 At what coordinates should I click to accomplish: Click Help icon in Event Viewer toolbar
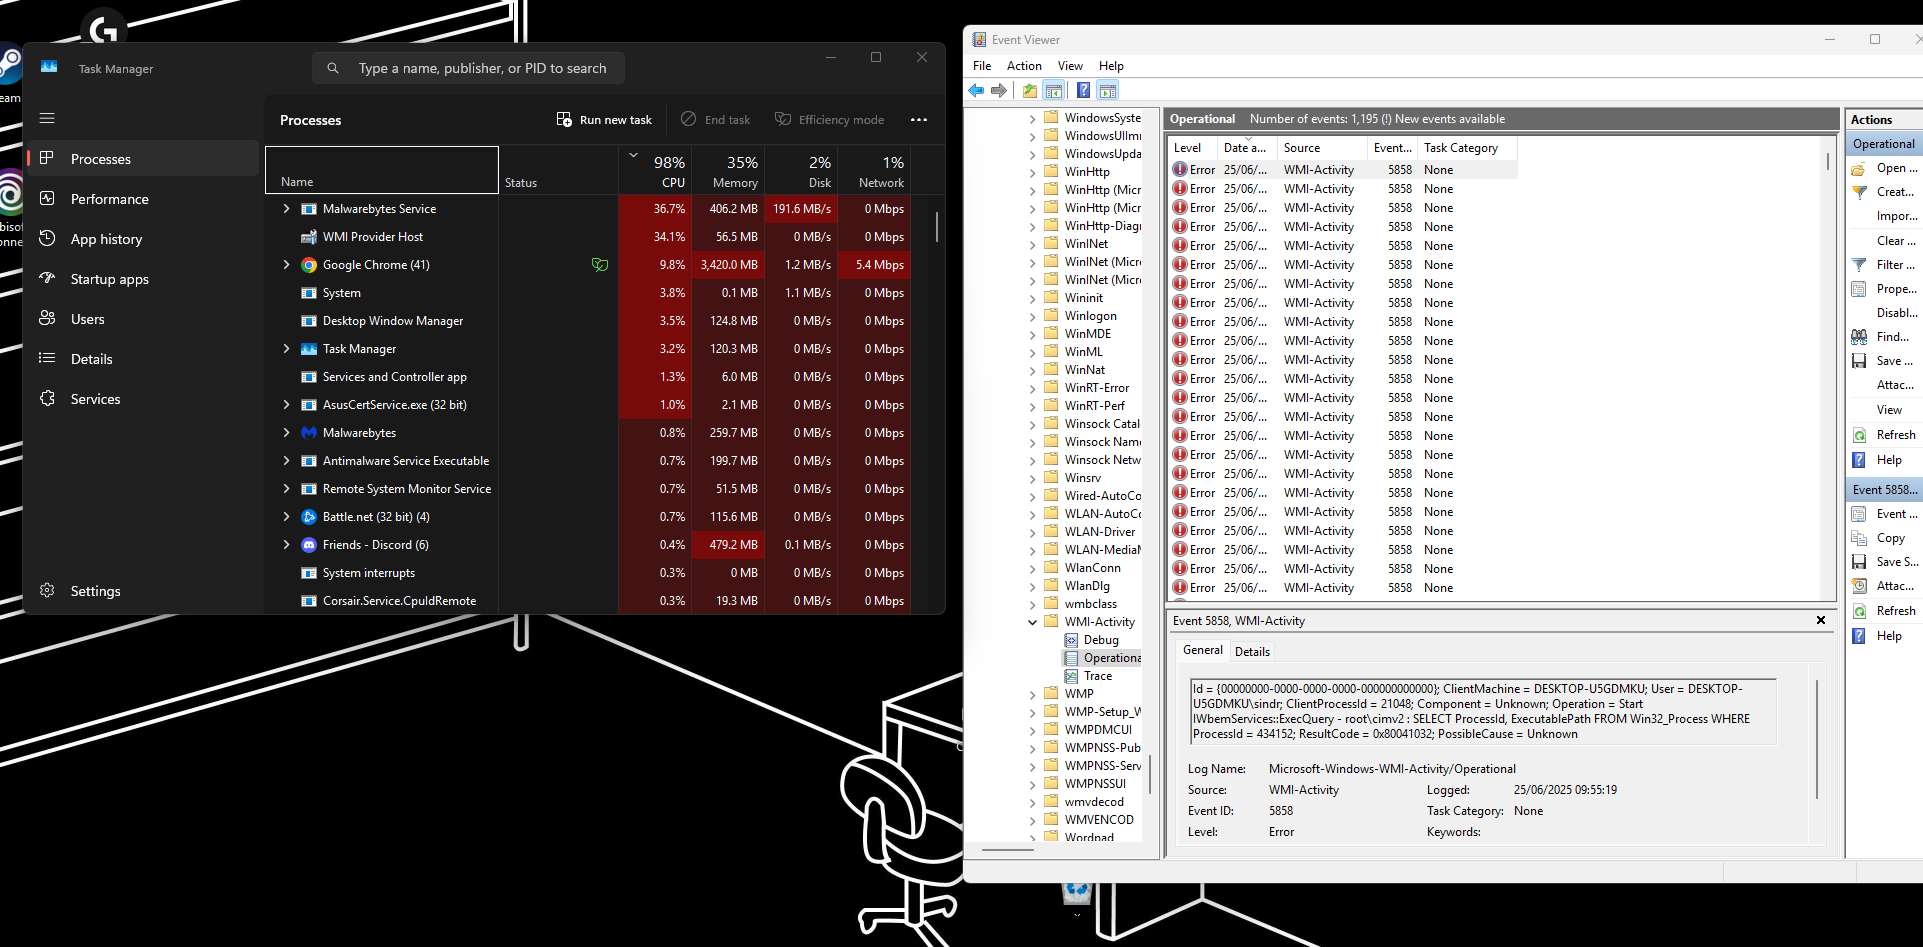click(x=1083, y=91)
